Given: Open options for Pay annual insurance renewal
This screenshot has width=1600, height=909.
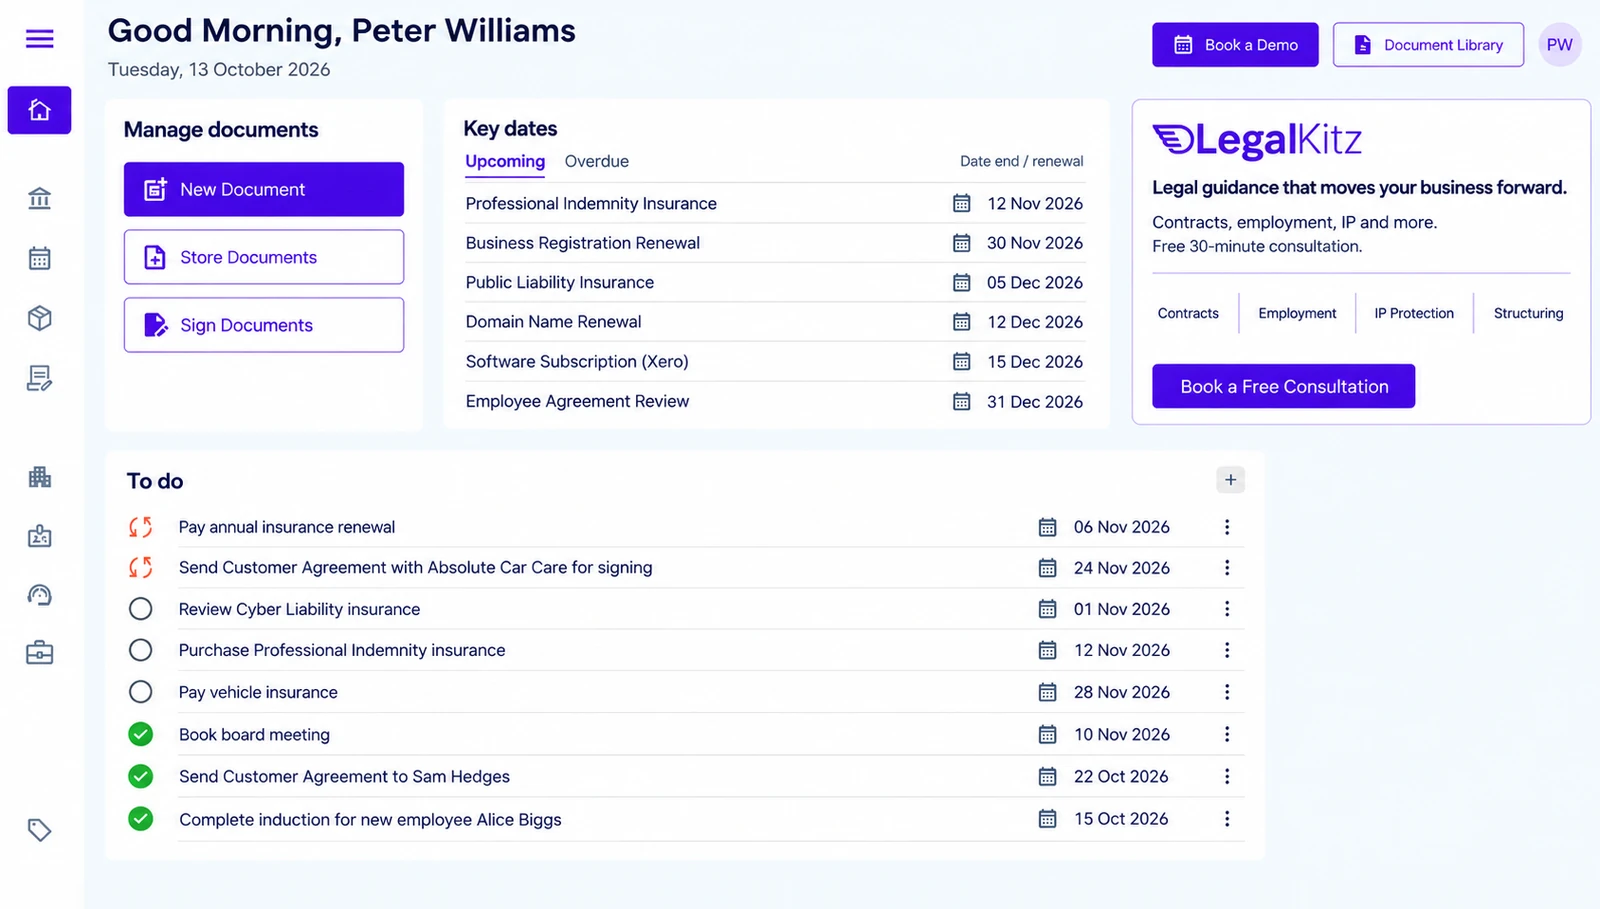Looking at the screenshot, I should (1227, 527).
